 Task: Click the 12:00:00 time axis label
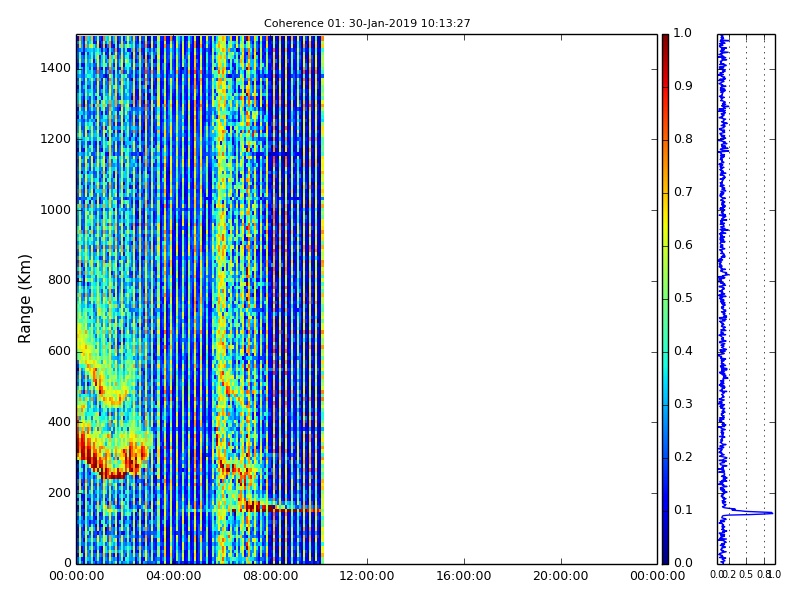click(367, 577)
